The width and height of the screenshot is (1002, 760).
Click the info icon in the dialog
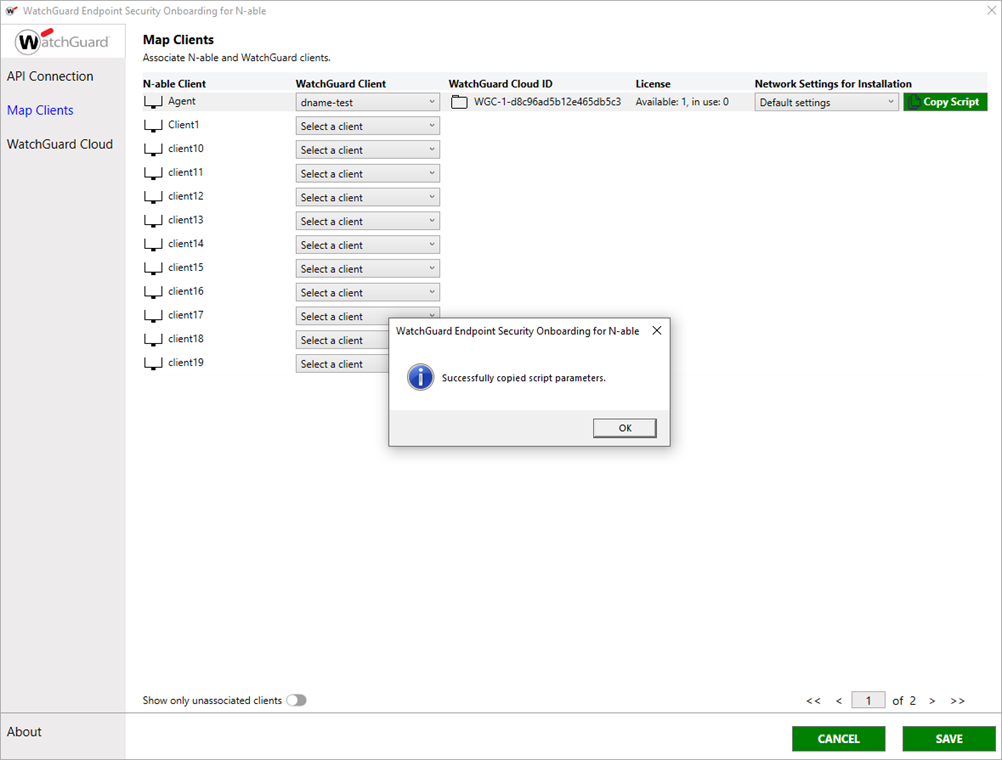[x=420, y=378]
